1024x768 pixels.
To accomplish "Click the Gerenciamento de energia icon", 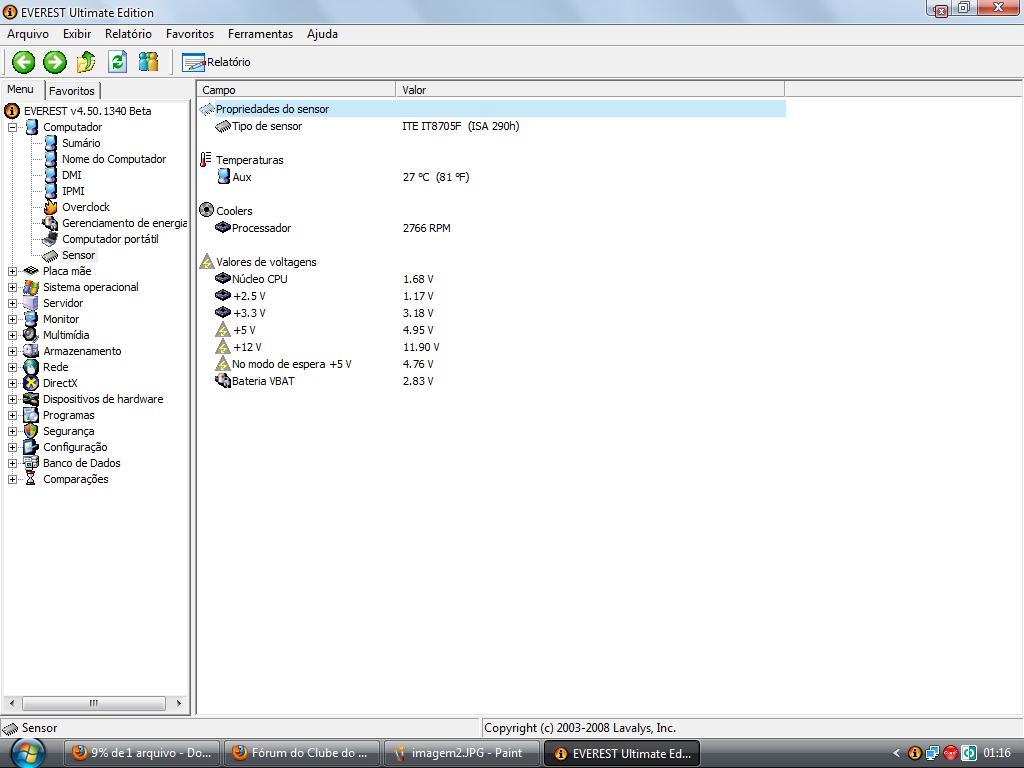I will coord(50,223).
